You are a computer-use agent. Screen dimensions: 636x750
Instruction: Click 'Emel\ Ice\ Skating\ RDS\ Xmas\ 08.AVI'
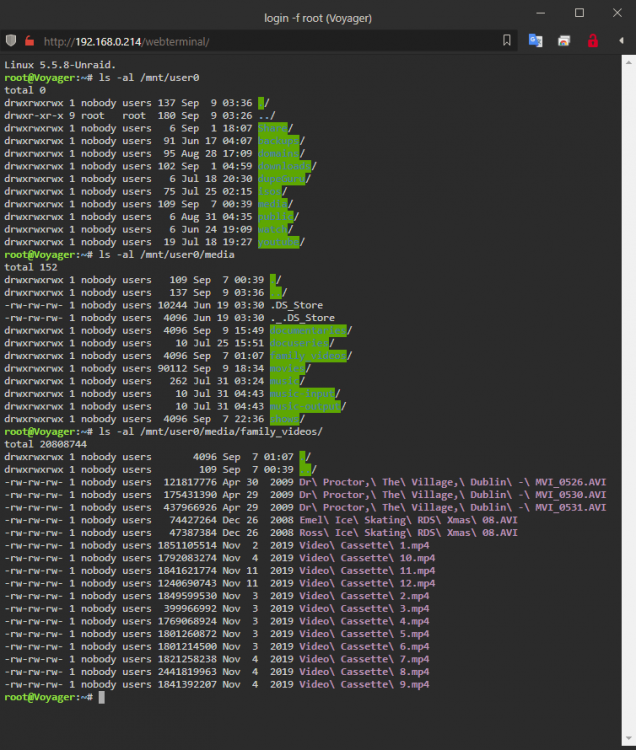click(408, 520)
